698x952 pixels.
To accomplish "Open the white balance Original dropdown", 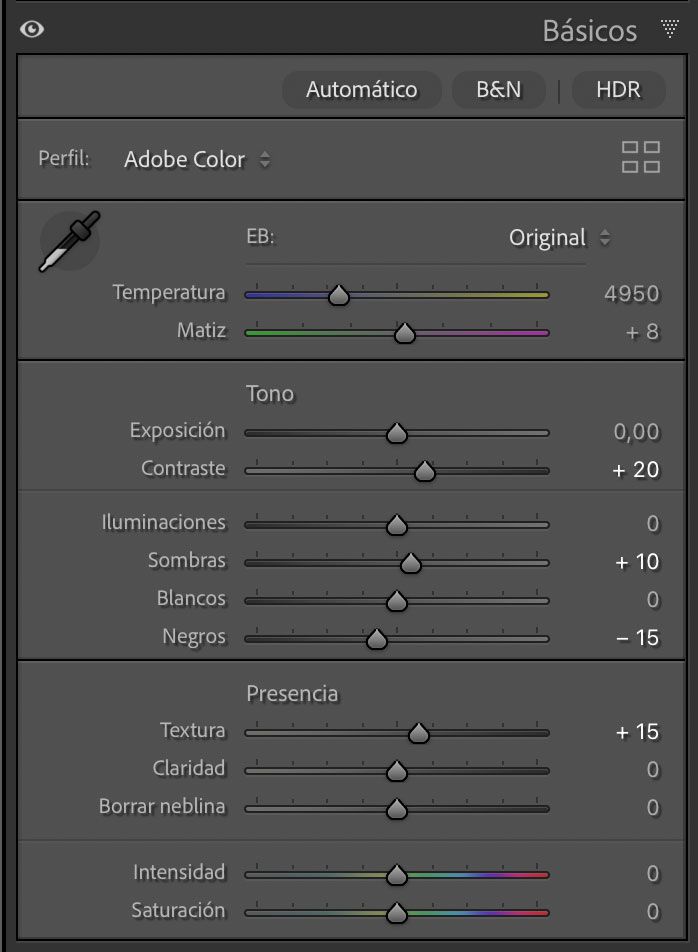I will coord(559,238).
